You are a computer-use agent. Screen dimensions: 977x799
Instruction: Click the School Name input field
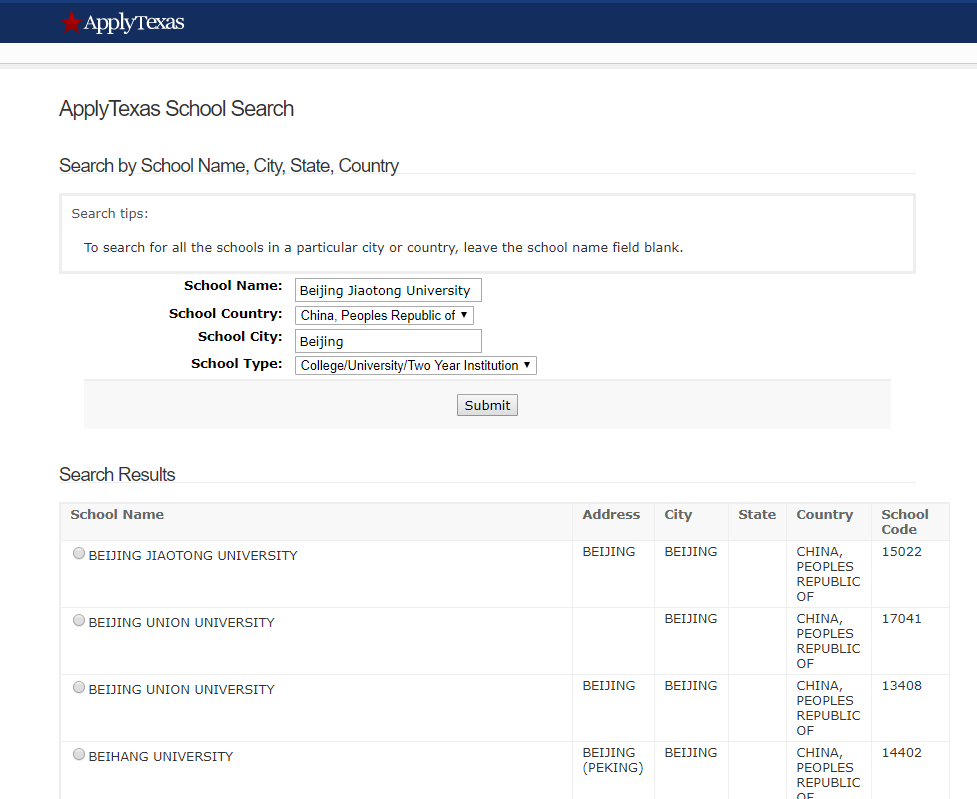[x=388, y=290]
